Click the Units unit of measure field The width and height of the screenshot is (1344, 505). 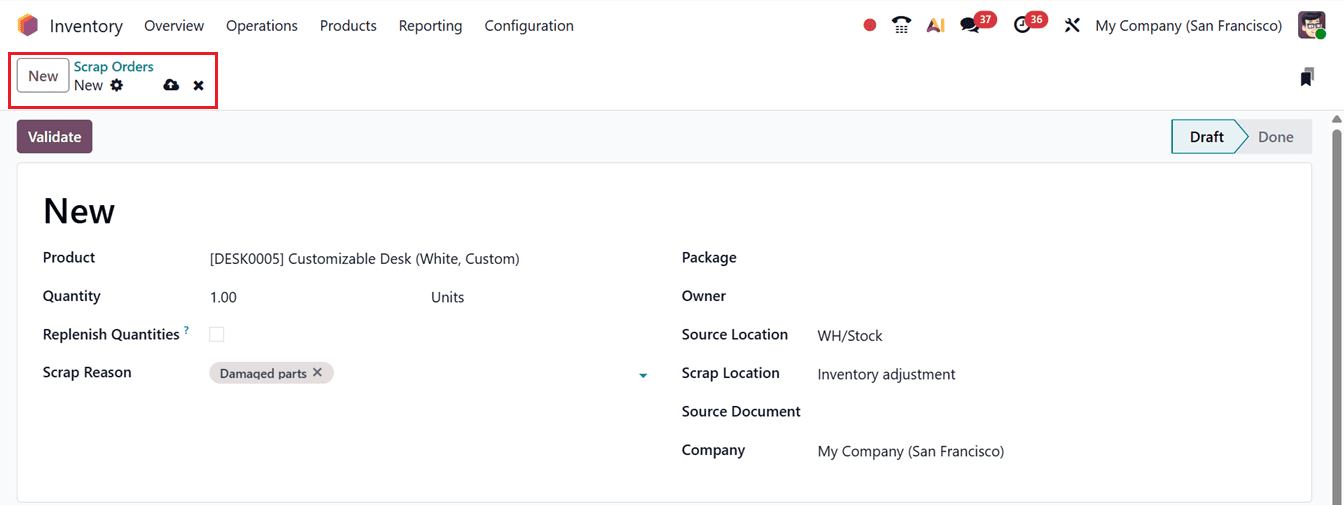tap(447, 297)
